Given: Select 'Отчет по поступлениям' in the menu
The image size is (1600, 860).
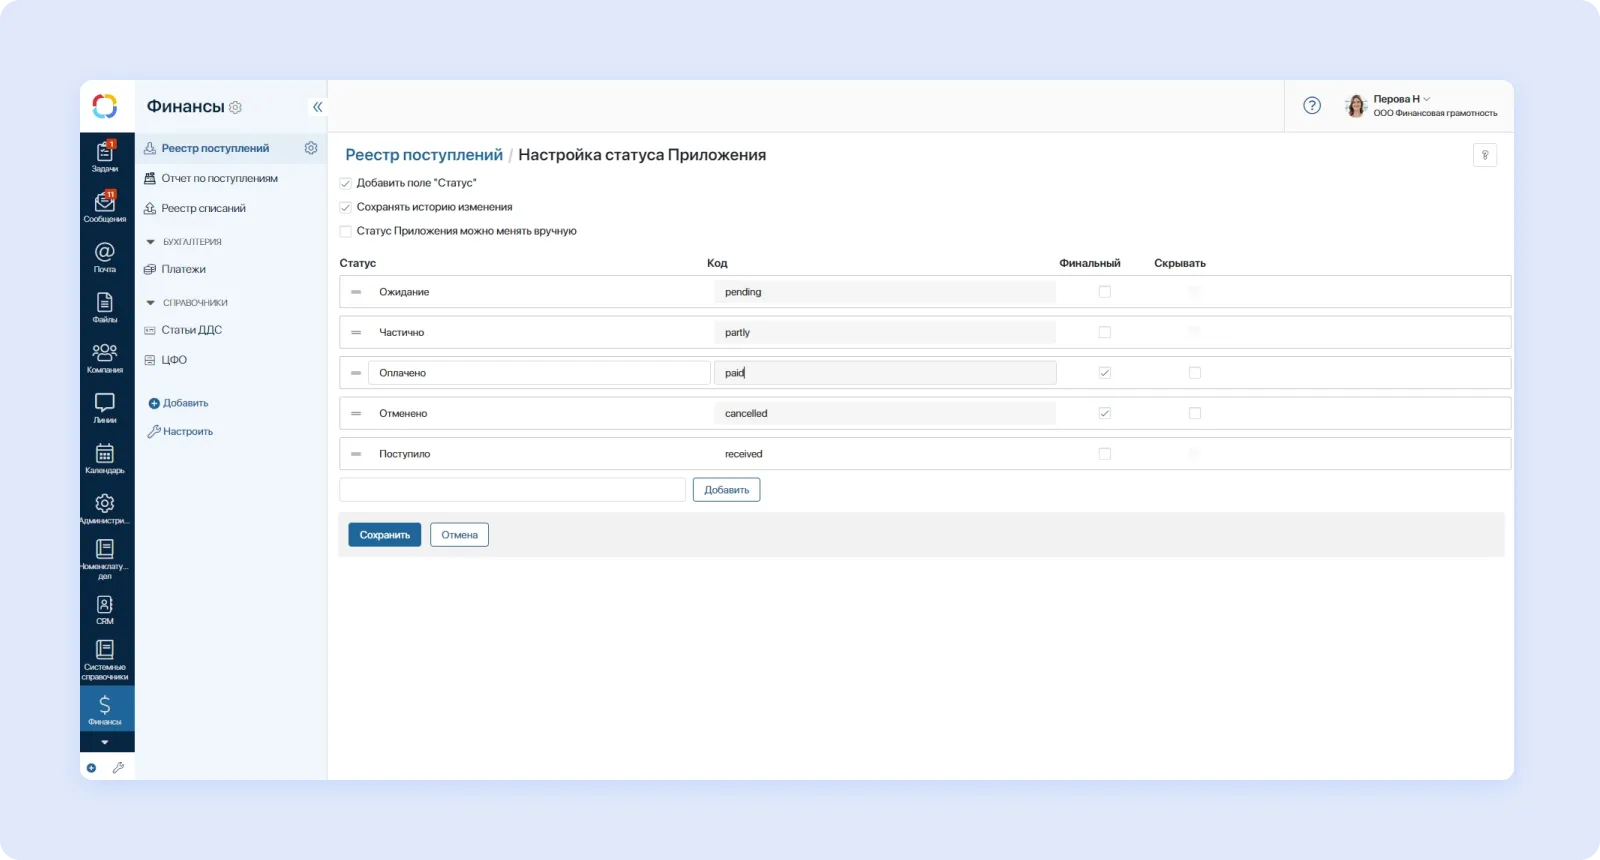Looking at the screenshot, I should click(x=219, y=178).
